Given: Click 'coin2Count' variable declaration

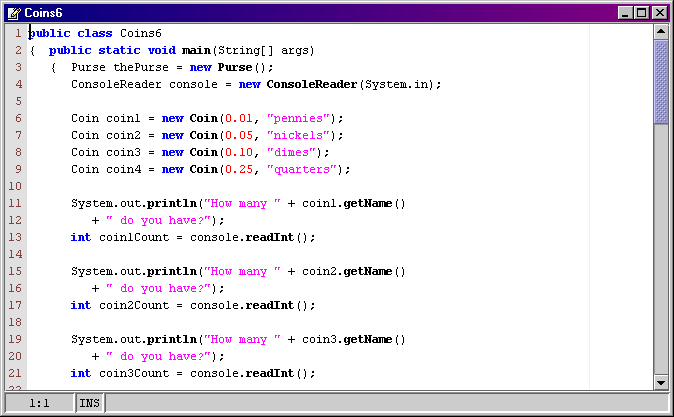Looking at the screenshot, I should click(x=134, y=305).
